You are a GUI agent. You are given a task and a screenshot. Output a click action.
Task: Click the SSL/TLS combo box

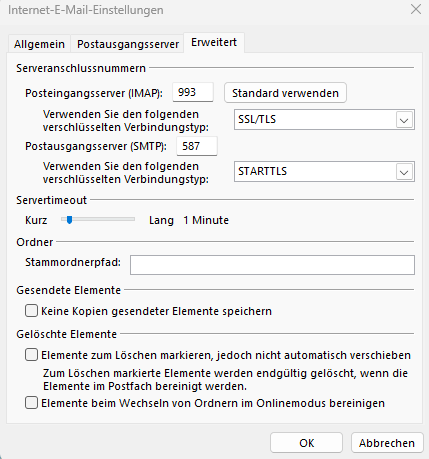coord(324,119)
